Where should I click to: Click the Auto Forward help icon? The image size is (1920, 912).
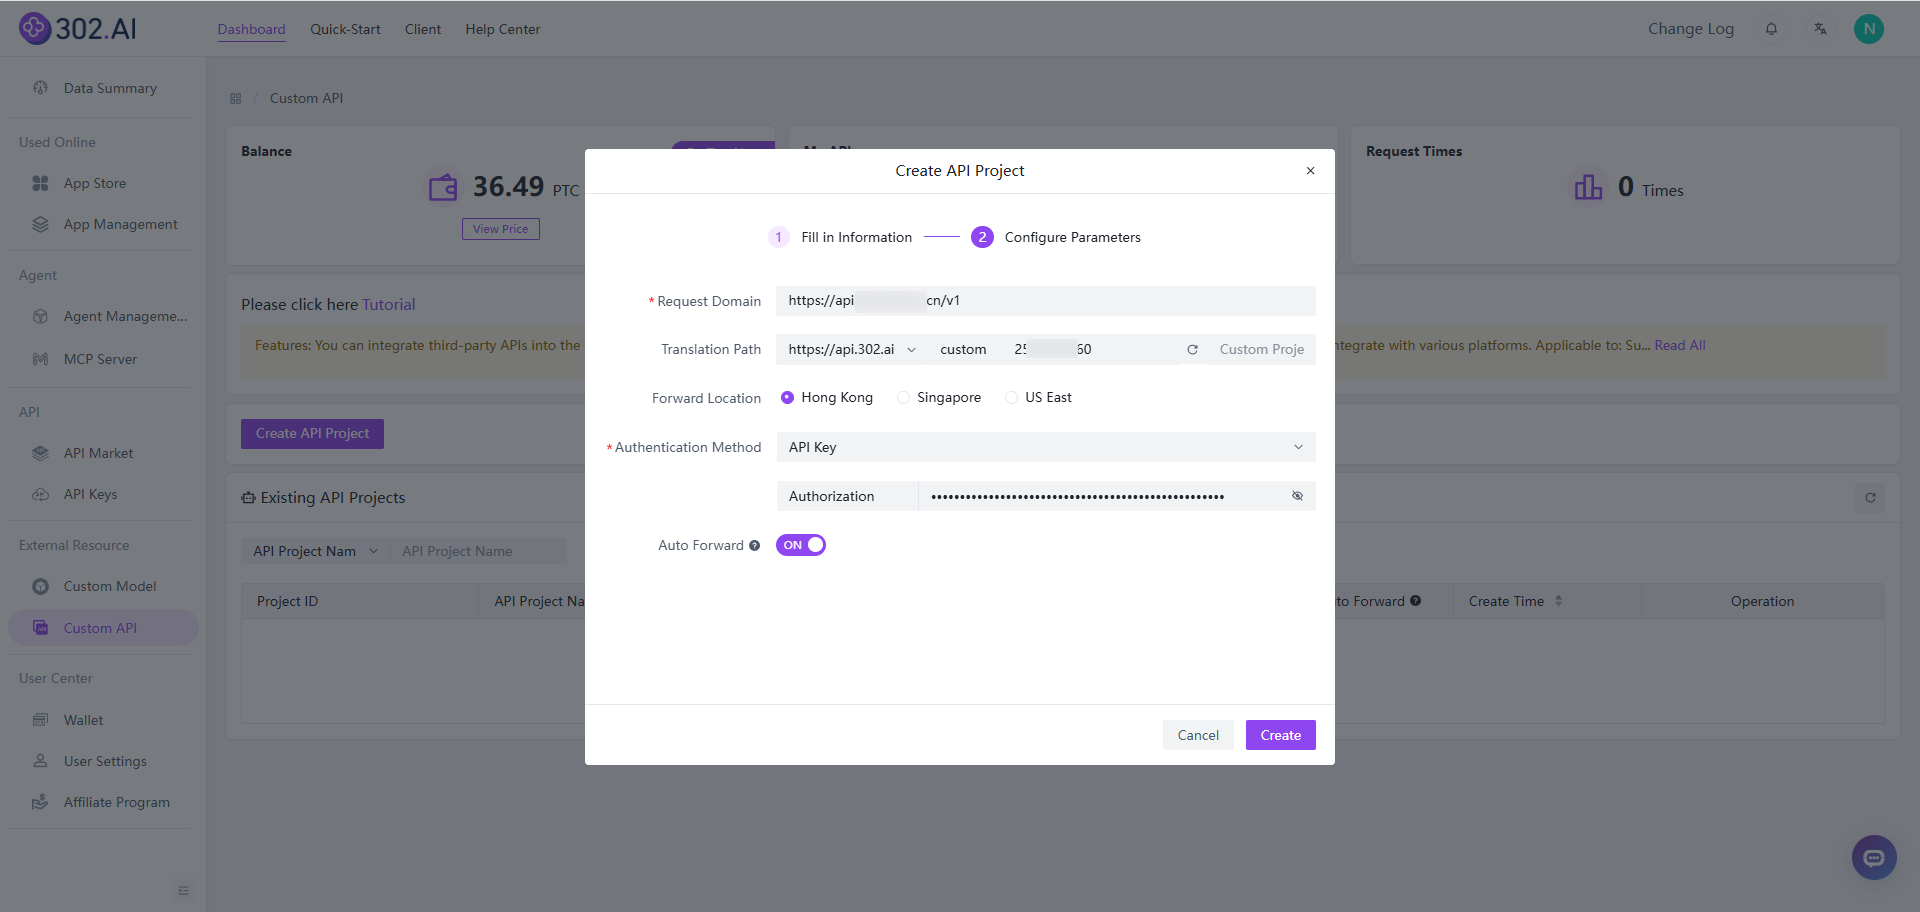[x=755, y=545]
